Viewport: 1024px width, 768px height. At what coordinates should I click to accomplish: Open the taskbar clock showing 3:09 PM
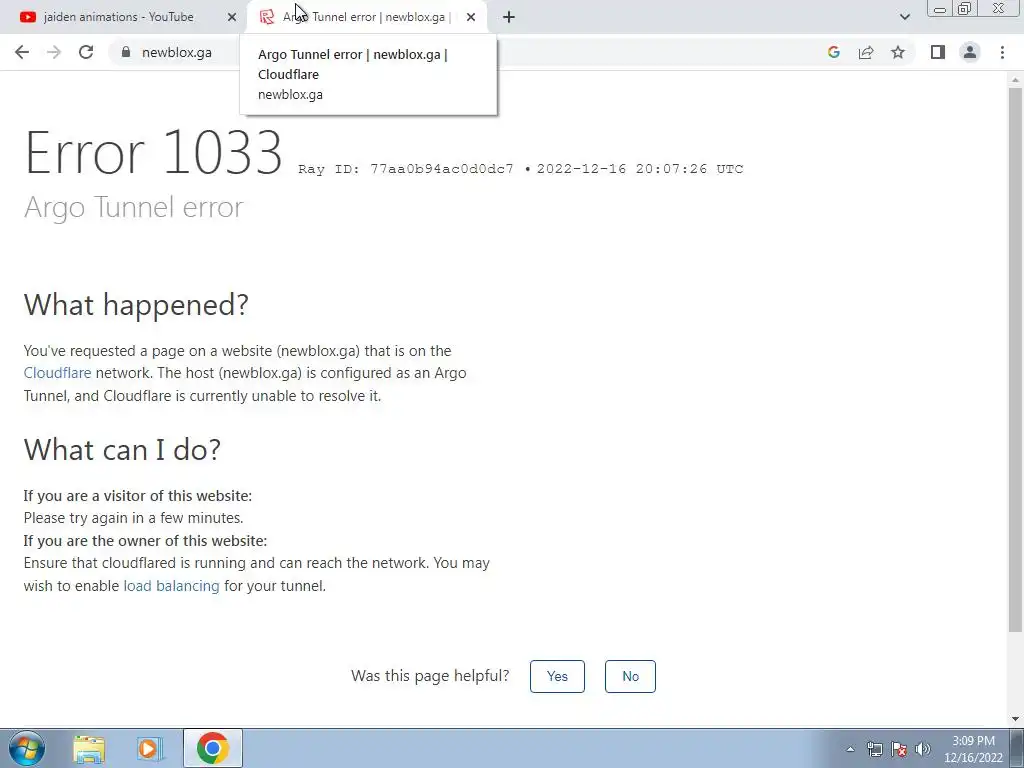point(973,749)
